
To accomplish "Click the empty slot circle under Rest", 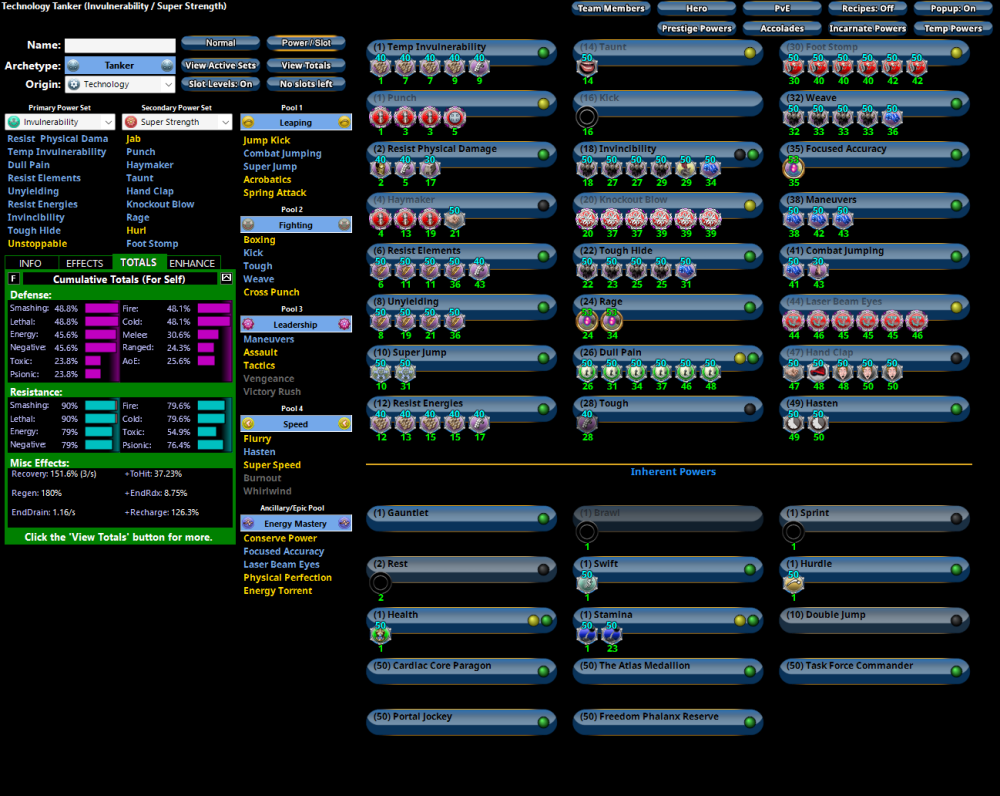I will coord(380,581).
